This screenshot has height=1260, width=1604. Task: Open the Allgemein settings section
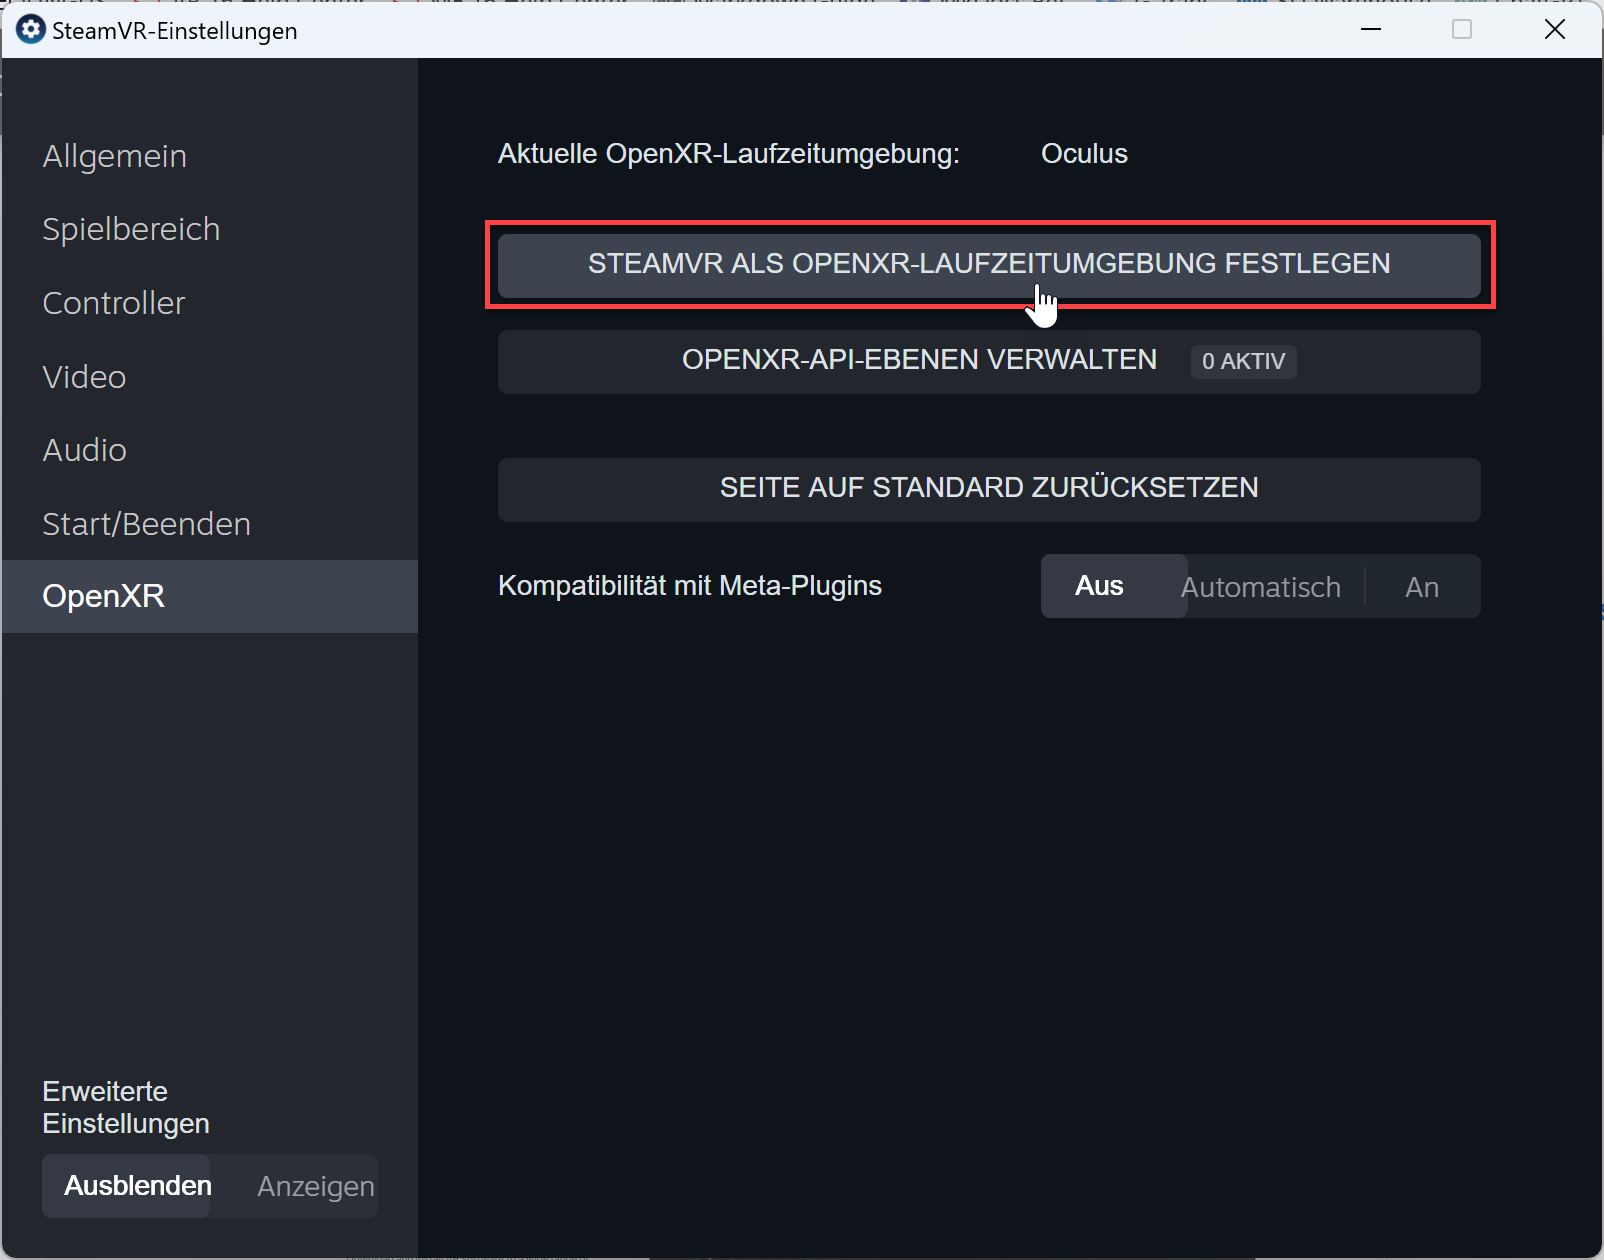tap(114, 156)
